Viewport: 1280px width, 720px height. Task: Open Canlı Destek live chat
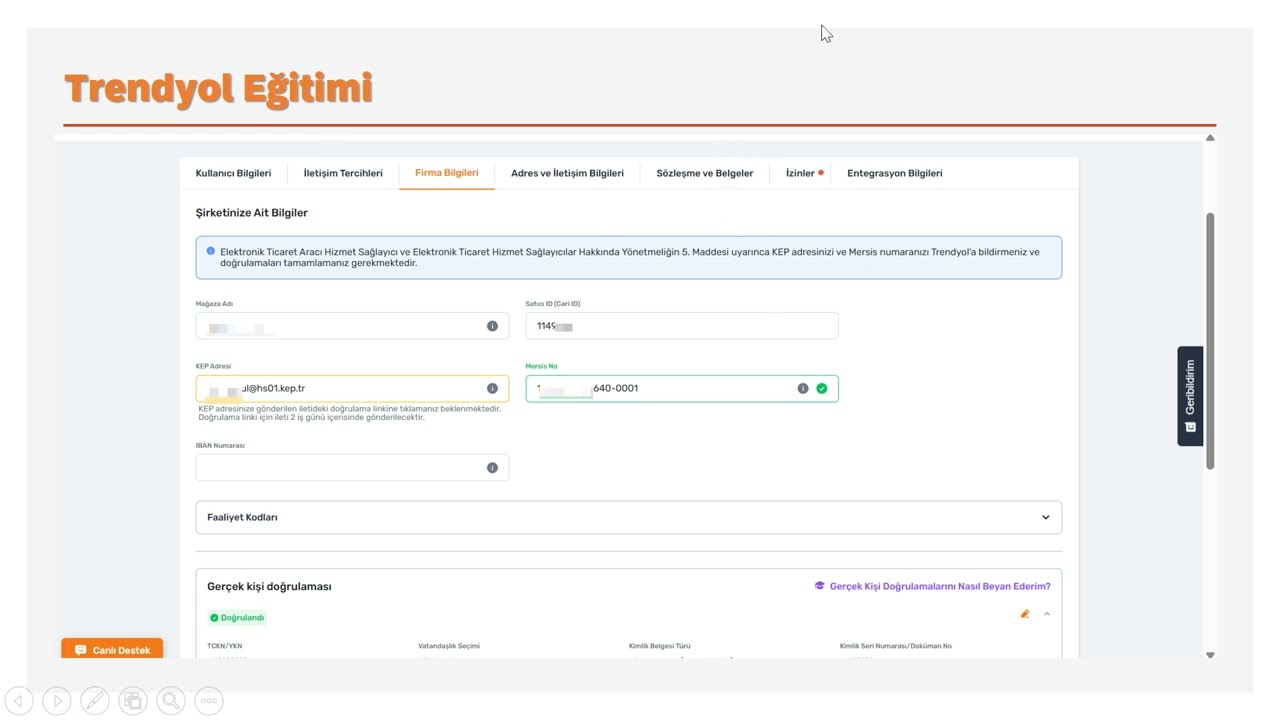[112, 650]
